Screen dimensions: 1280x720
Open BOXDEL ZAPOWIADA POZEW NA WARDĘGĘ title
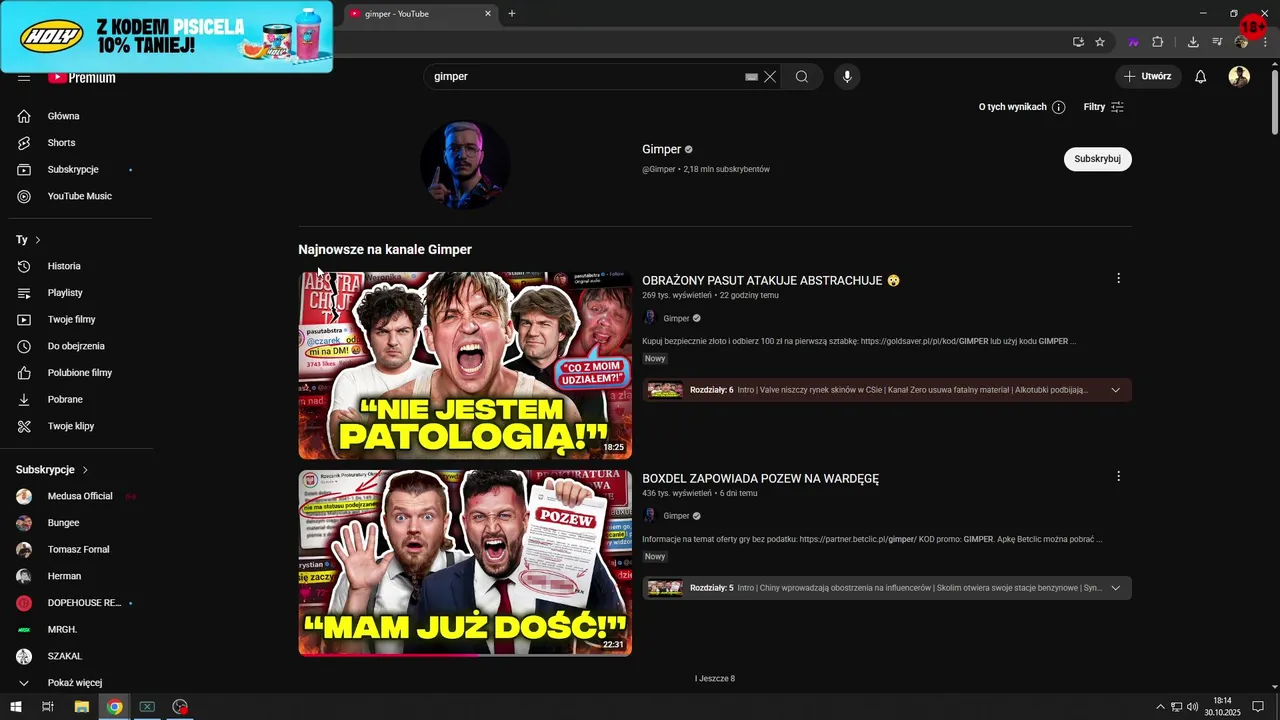(760, 479)
